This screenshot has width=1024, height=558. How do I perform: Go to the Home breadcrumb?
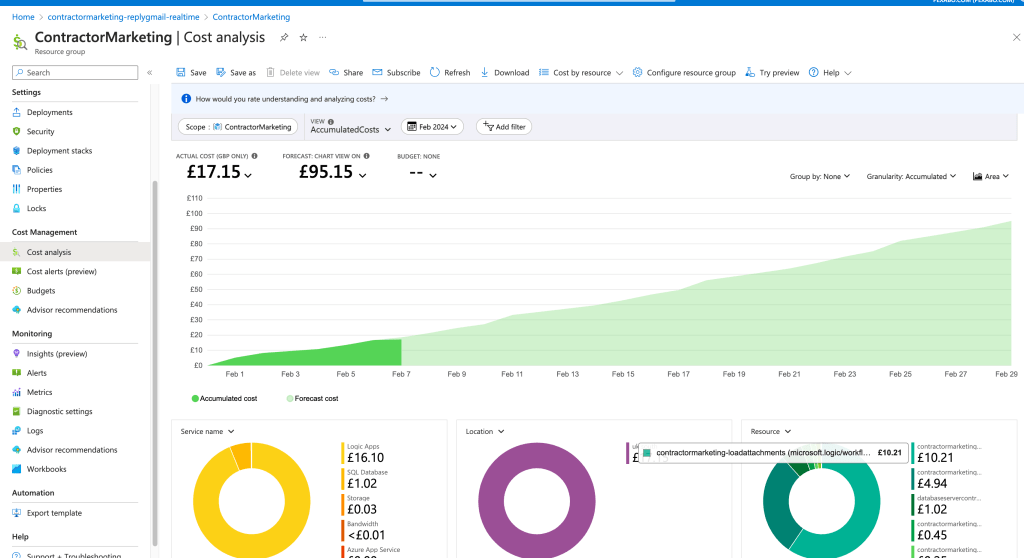[23, 17]
